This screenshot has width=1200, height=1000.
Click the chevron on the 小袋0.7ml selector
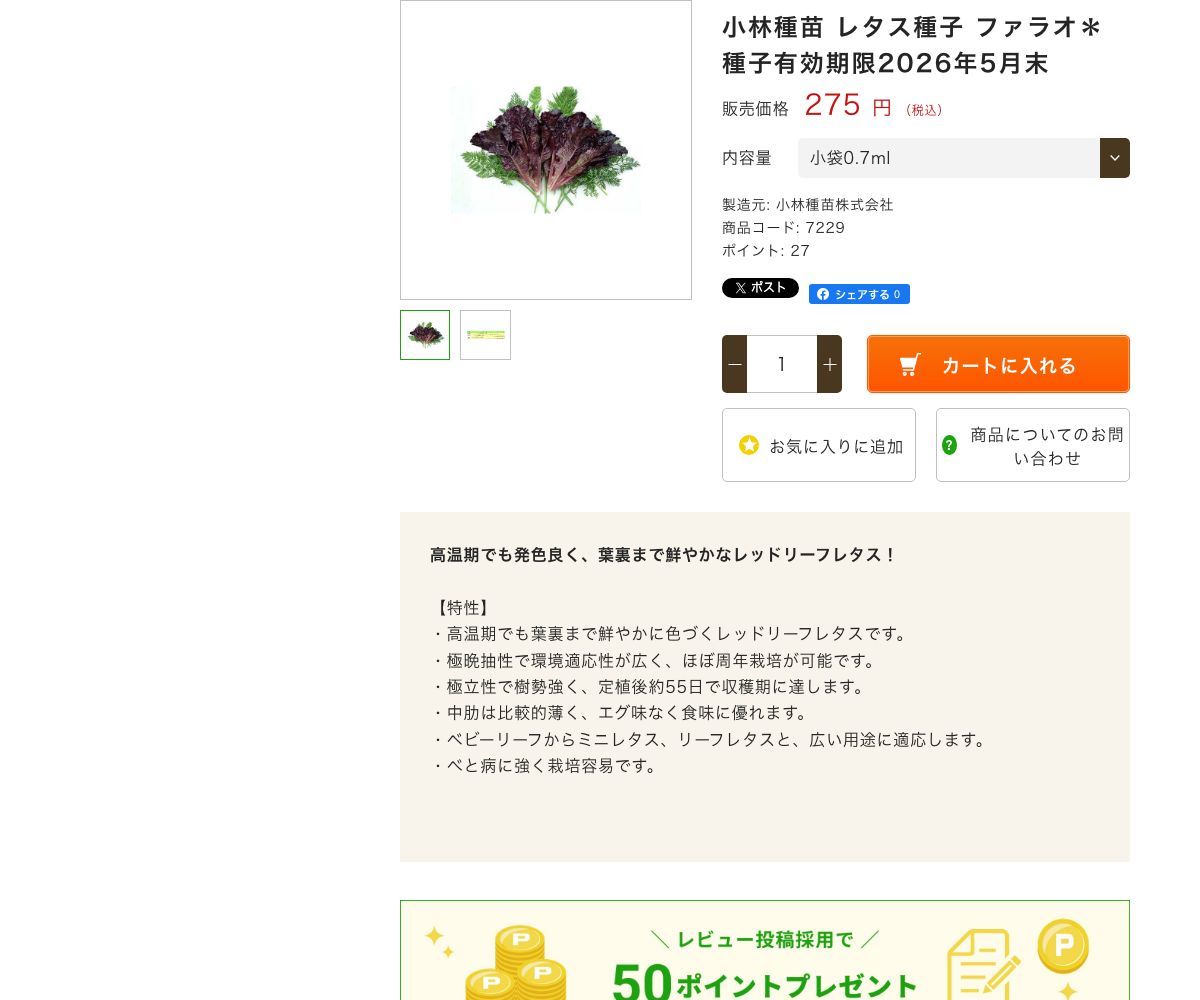[1114, 158]
